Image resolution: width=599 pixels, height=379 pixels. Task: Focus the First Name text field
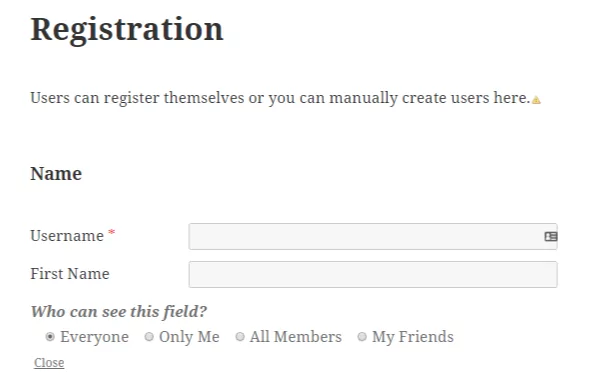click(373, 274)
